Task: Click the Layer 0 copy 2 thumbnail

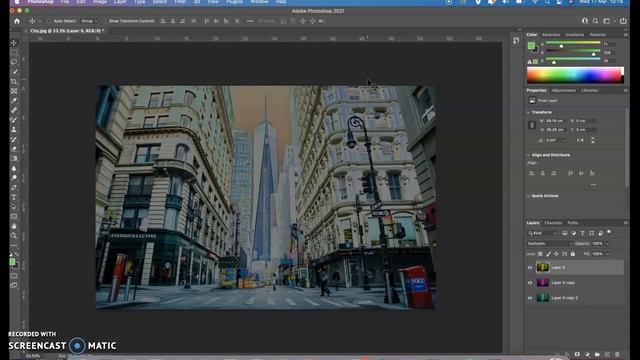Action: [542, 298]
